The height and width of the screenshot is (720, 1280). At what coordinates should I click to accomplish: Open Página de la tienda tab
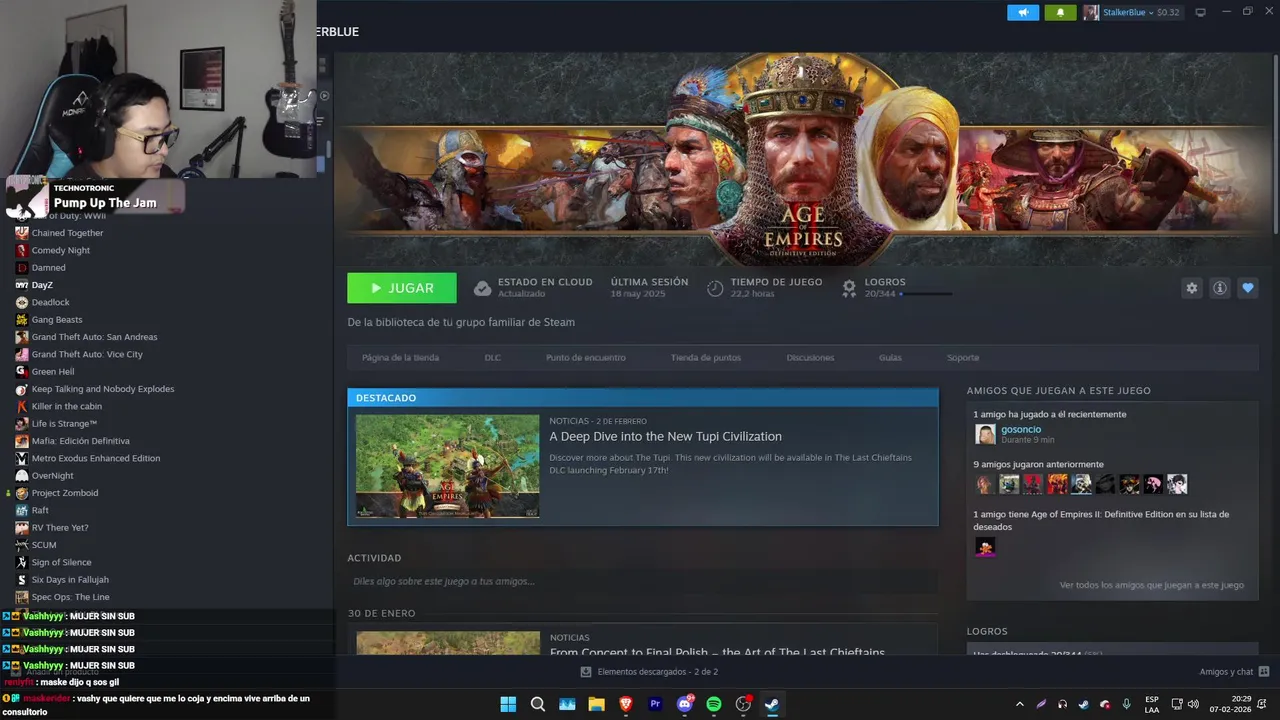(400, 358)
